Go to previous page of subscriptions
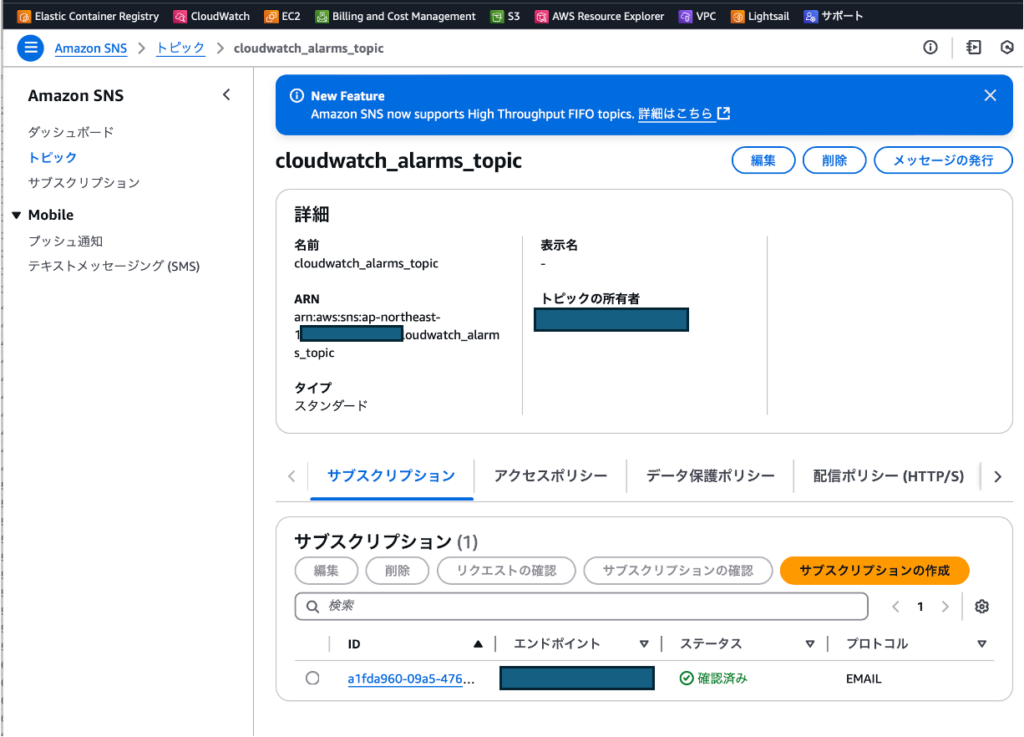1024x737 pixels. point(895,606)
